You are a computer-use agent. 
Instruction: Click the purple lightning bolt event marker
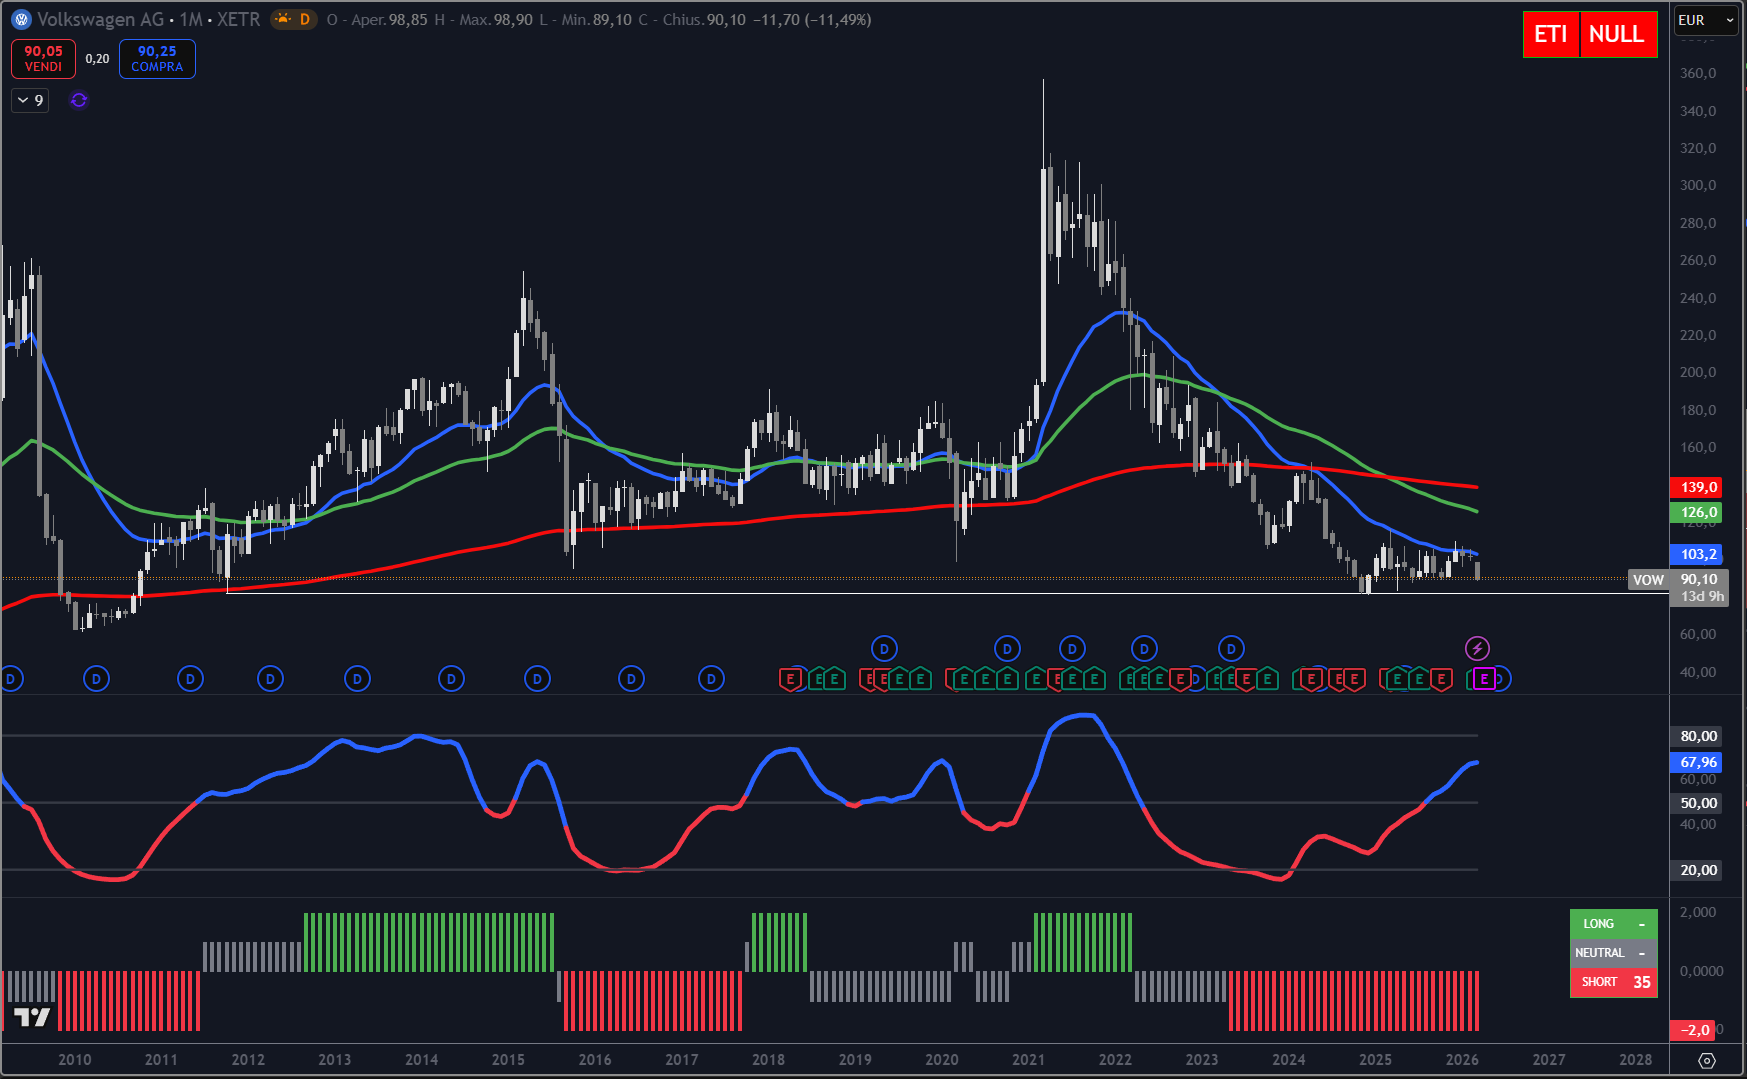[1477, 649]
